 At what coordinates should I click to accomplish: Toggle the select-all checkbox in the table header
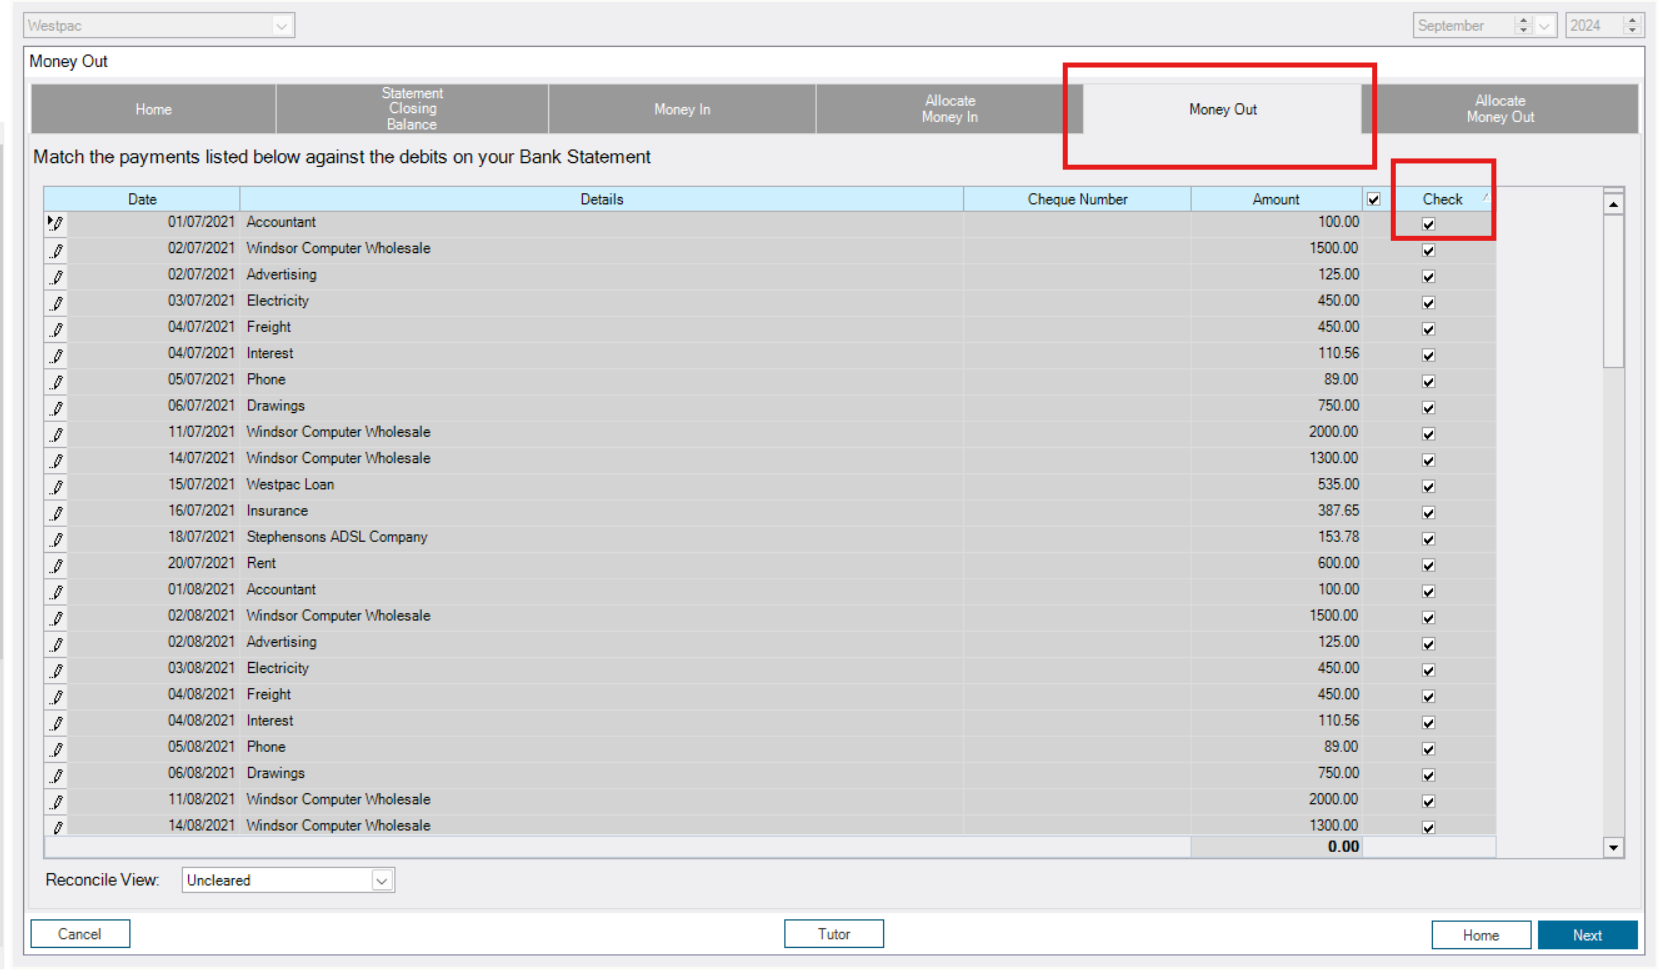point(1374,199)
